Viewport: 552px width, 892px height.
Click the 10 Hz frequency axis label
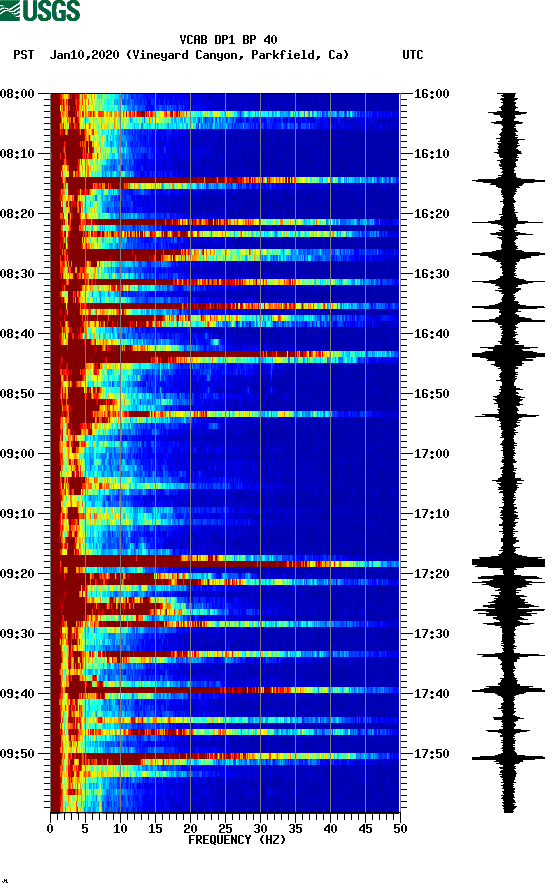pyautogui.click(x=120, y=828)
